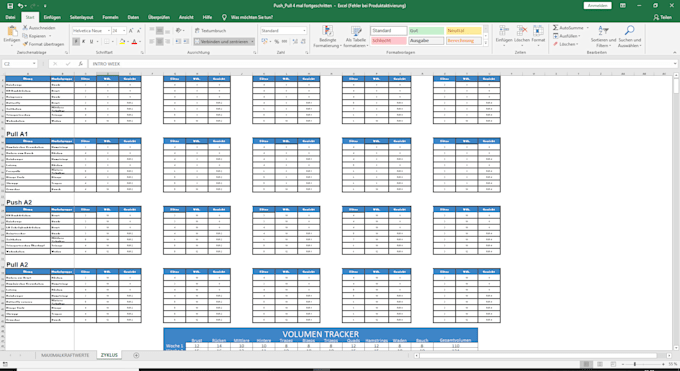Open the Ausfüllen fill dropdown
Image resolution: width=680 pixels, height=371 pixels.
[x=567, y=36]
